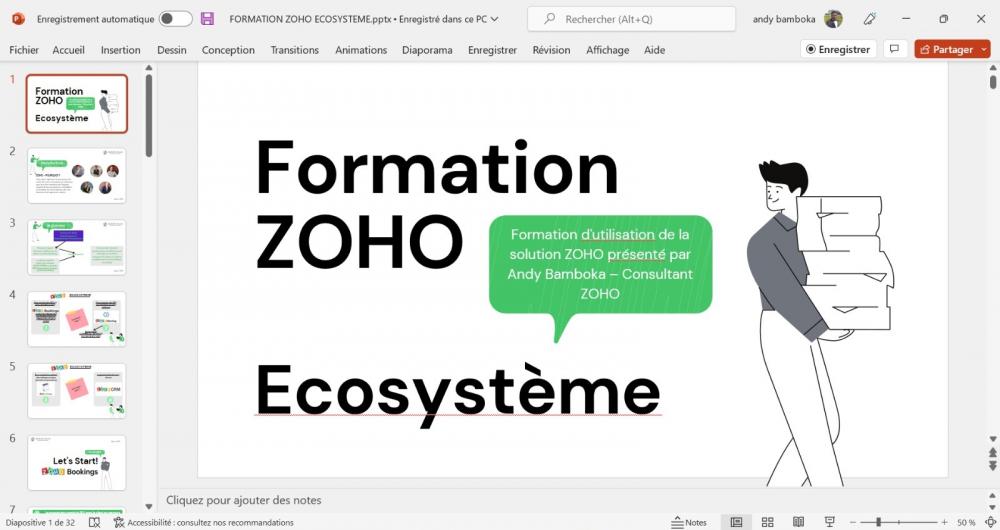
Task: Click the zoom out minus button
Action: click(x=853, y=522)
